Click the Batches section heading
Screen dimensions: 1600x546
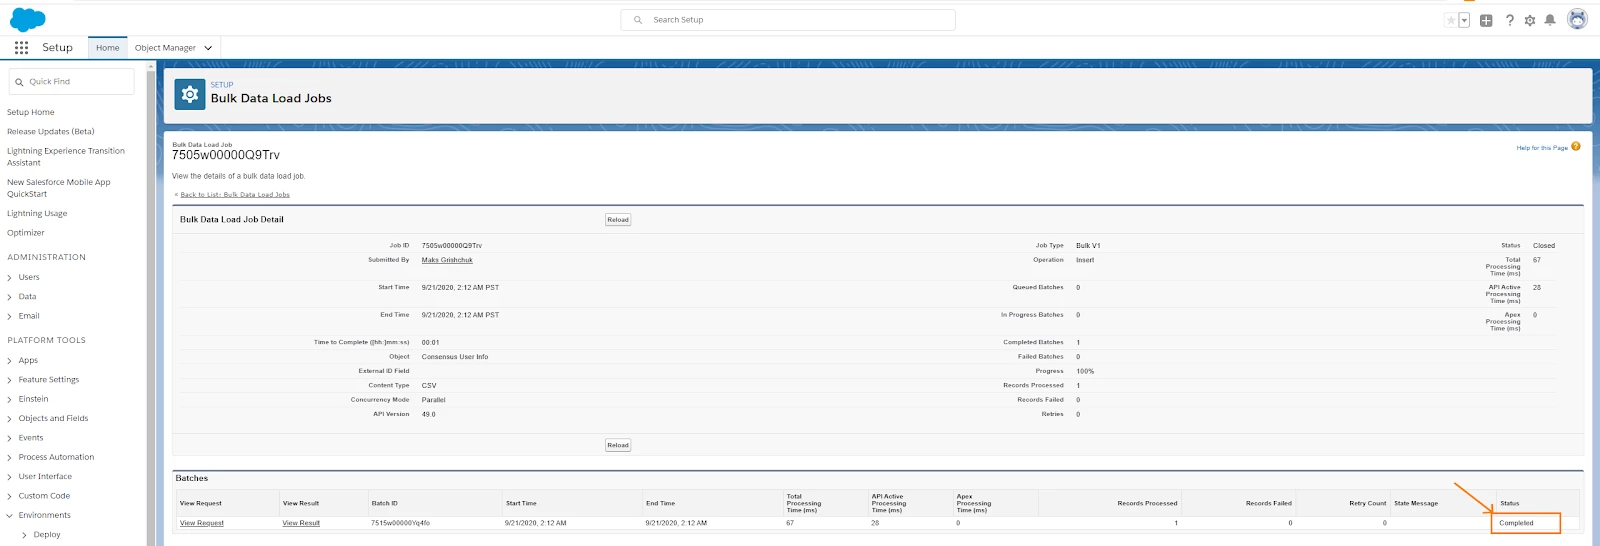[192, 478]
